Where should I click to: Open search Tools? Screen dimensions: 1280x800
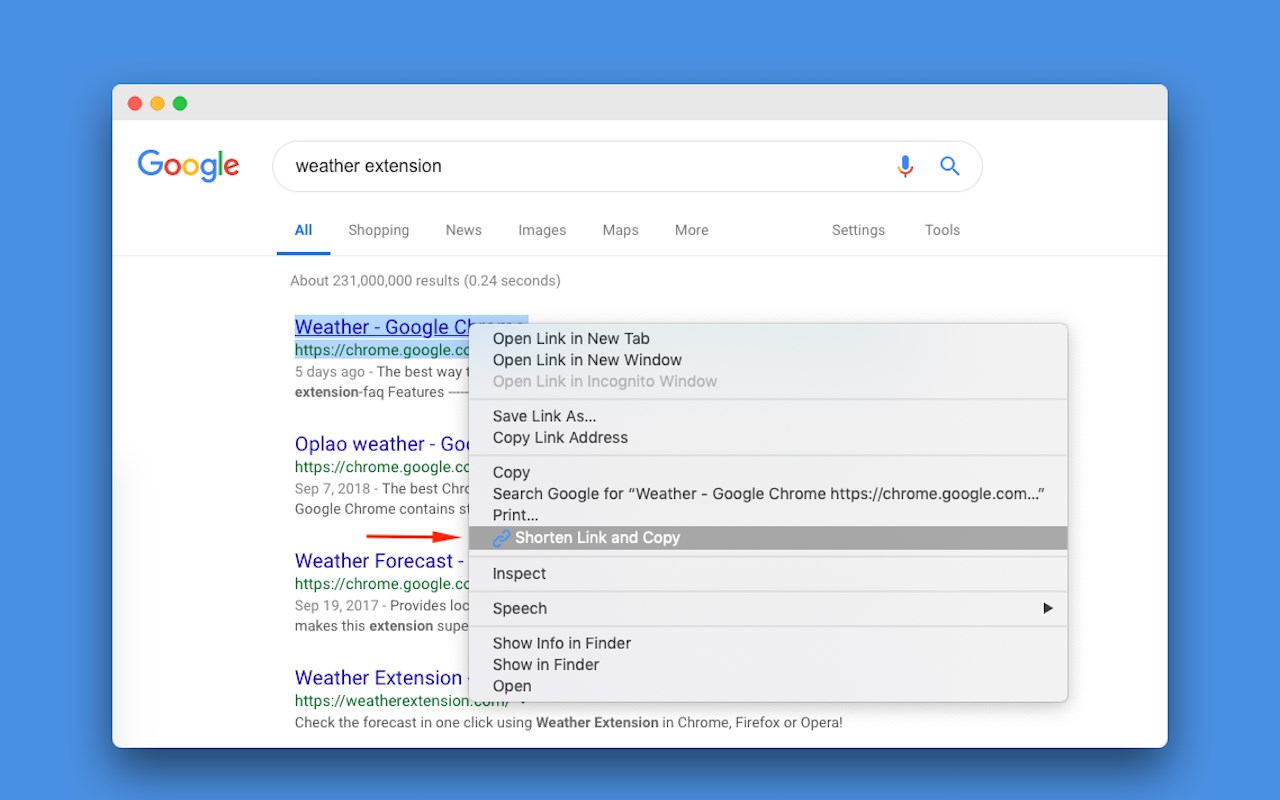point(942,230)
